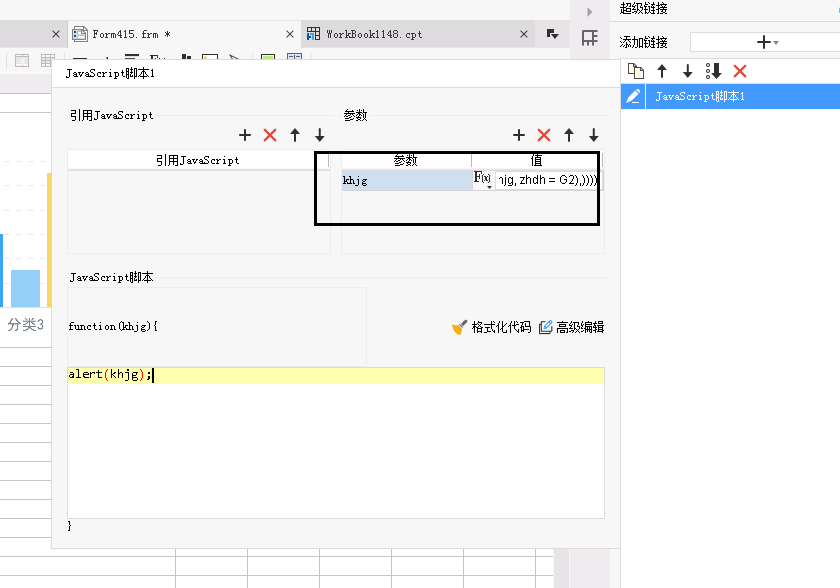Move referenced JavaScript entry down
Screen dimensions: 840x588
(320, 135)
